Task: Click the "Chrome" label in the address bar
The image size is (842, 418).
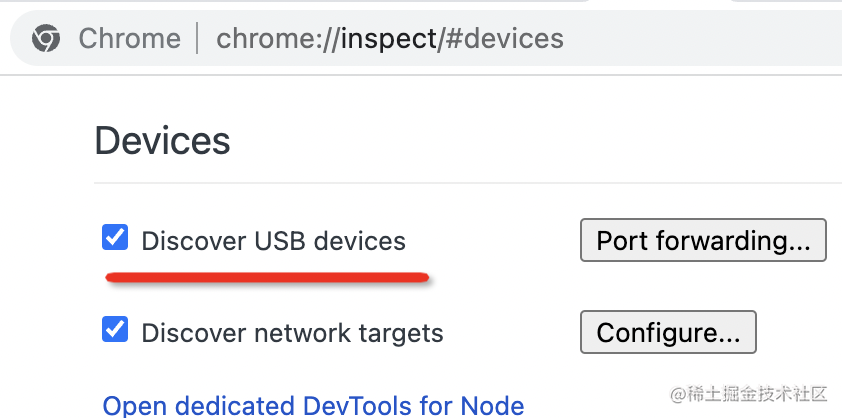Action: (129, 39)
